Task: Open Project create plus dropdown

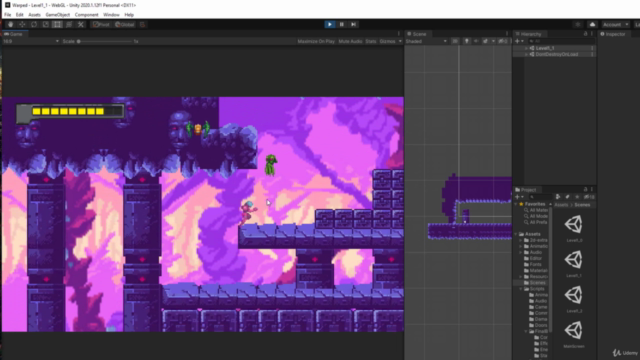Action: (x=519, y=197)
